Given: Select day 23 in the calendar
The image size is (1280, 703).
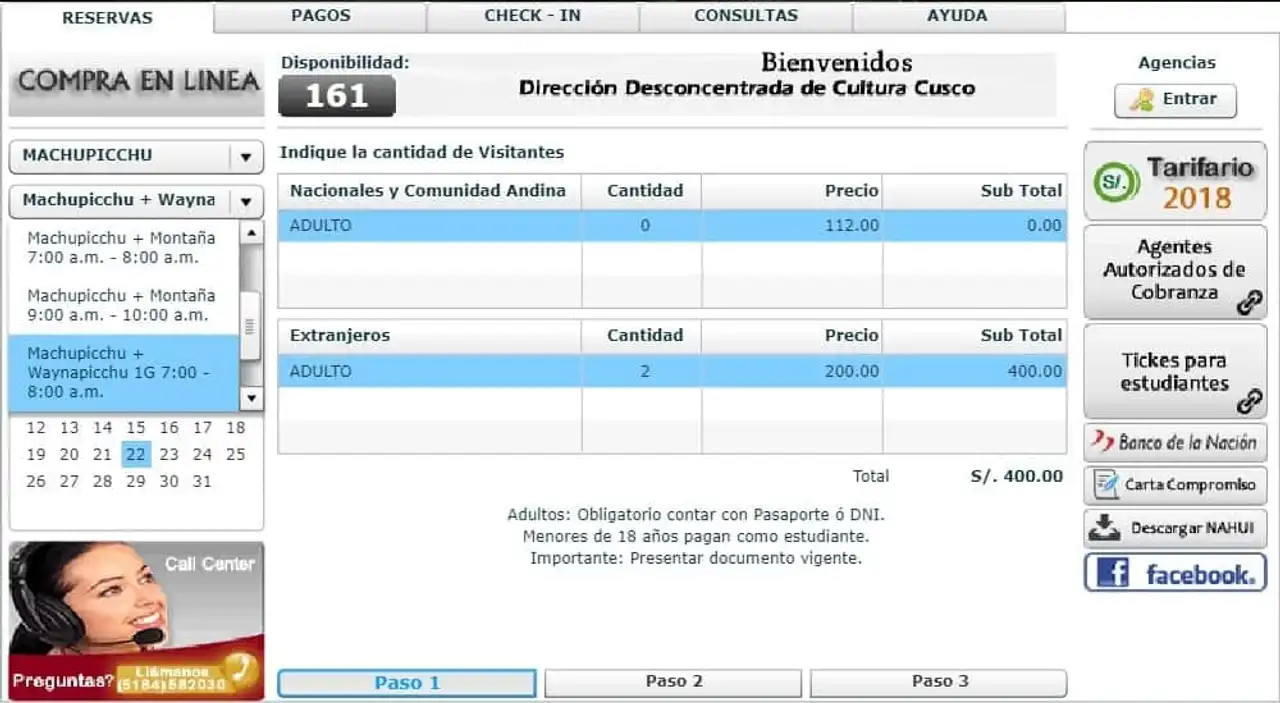Looking at the screenshot, I should pyautogui.click(x=169, y=454).
